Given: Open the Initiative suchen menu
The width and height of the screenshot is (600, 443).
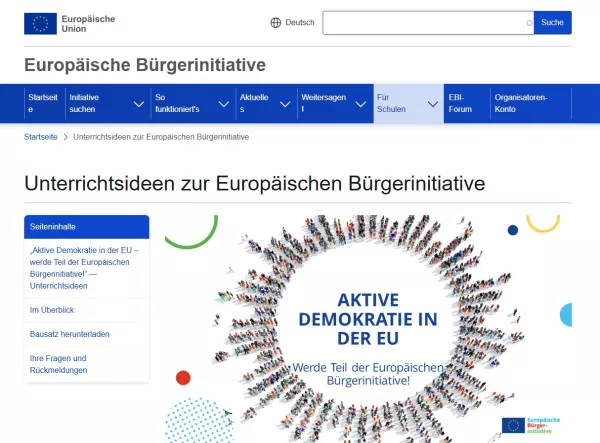Looking at the screenshot, I should (84, 103).
